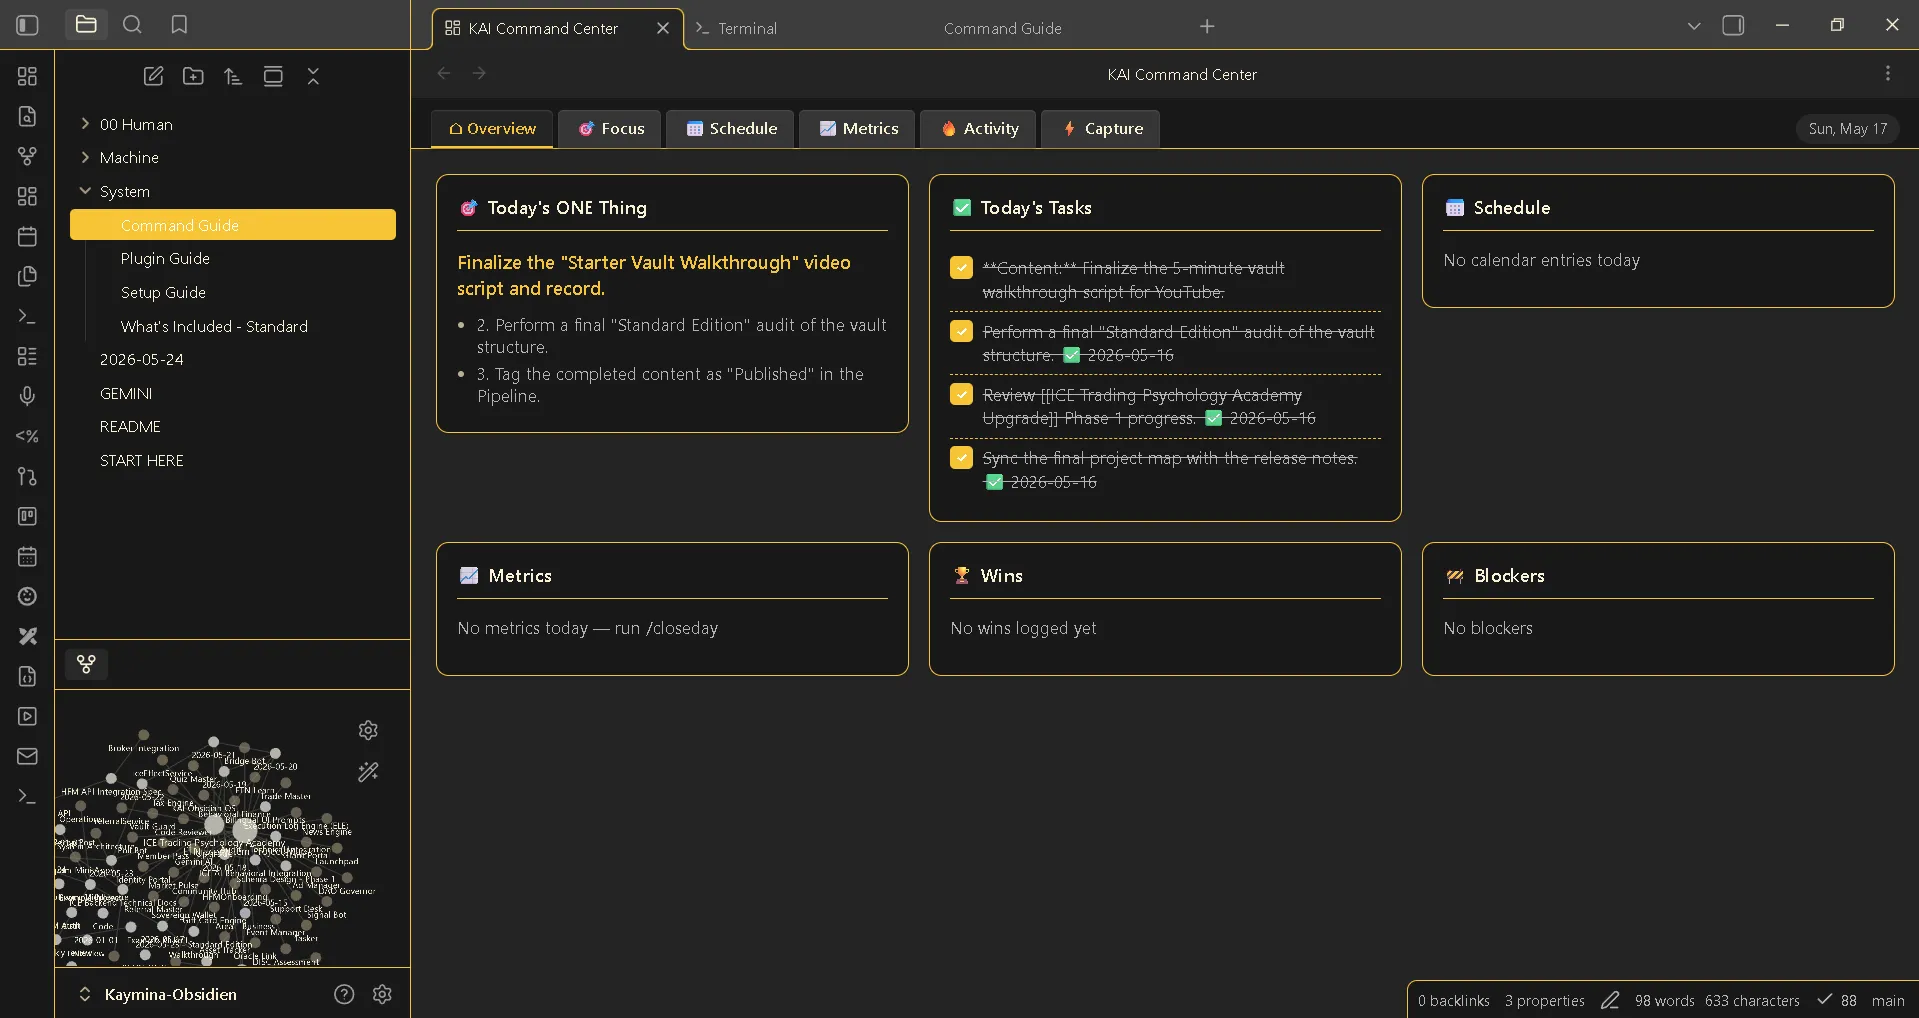
Task: Open local graph settings gear
Action: 368,730
